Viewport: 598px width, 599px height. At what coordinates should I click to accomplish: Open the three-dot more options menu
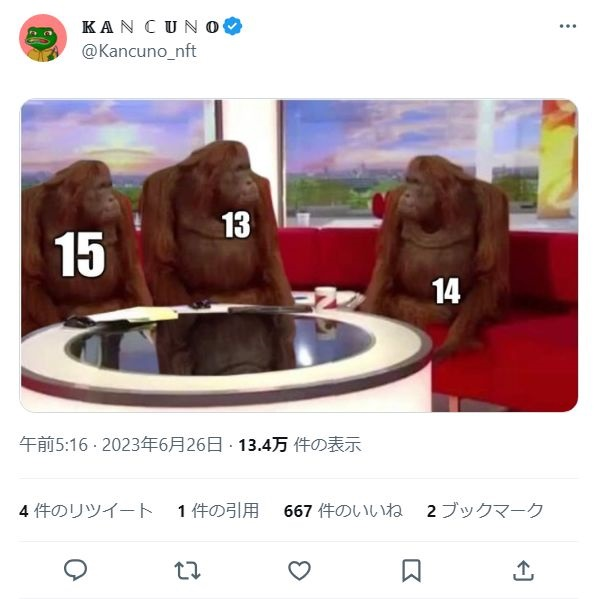567,26
